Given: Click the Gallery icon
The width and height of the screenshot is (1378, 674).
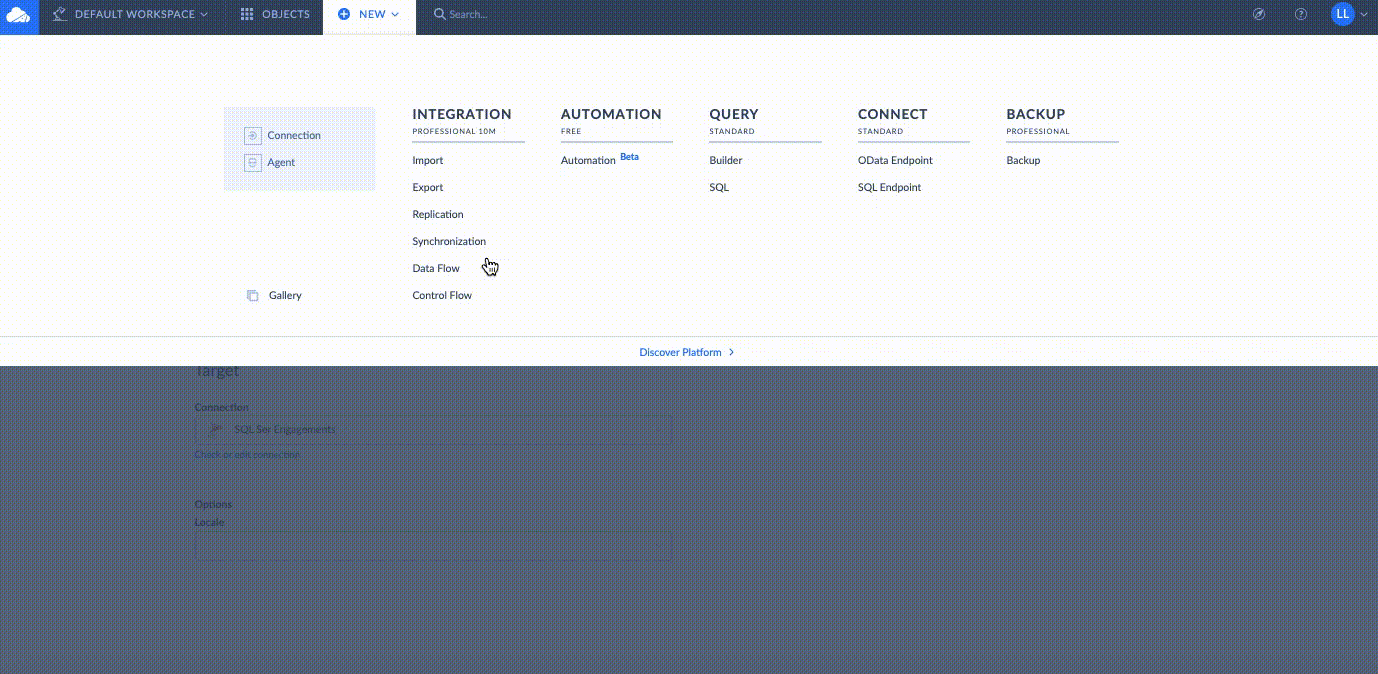Looking at the screenshot, I should point(253,295).
